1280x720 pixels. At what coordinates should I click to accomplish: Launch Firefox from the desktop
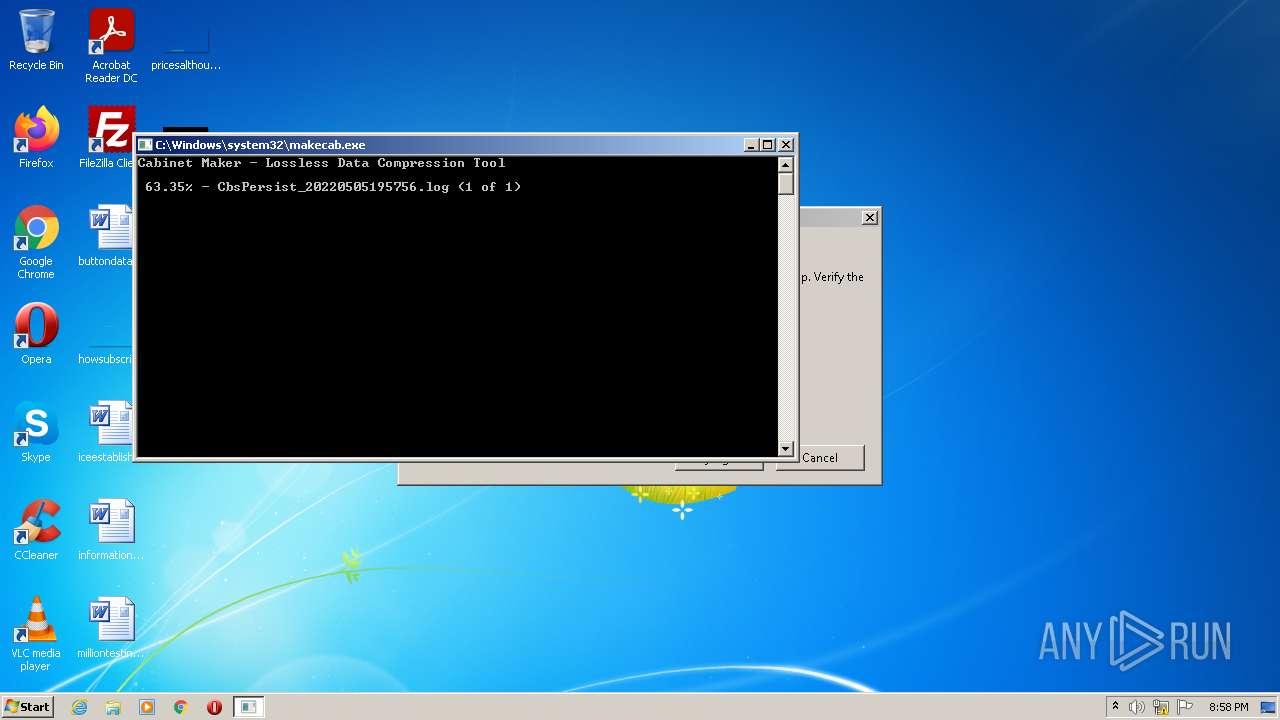click(x=36, y=138)
